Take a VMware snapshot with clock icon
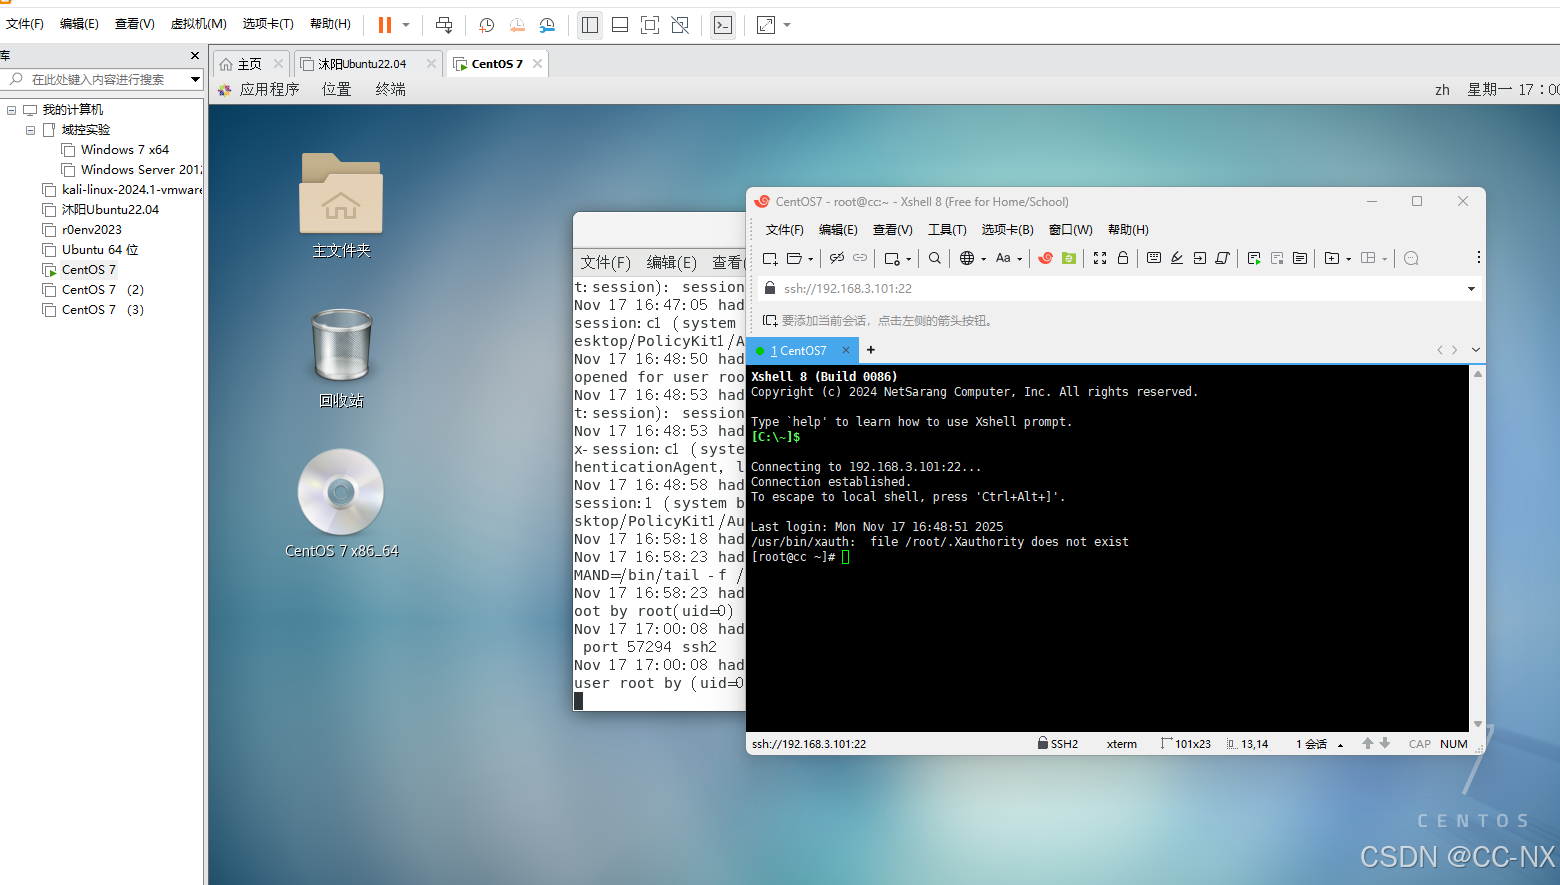 click(x=487, y=25)
